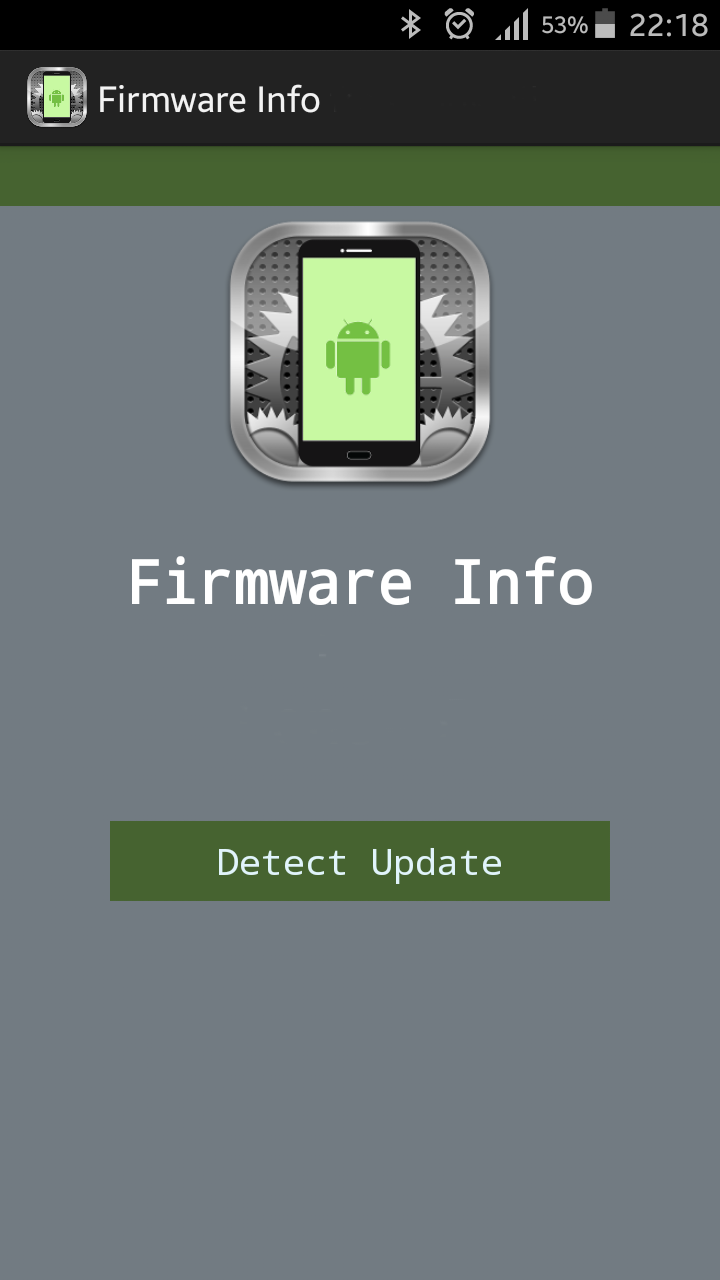
Task: Click the large Firmware Info logo
Action: [360, 352]
